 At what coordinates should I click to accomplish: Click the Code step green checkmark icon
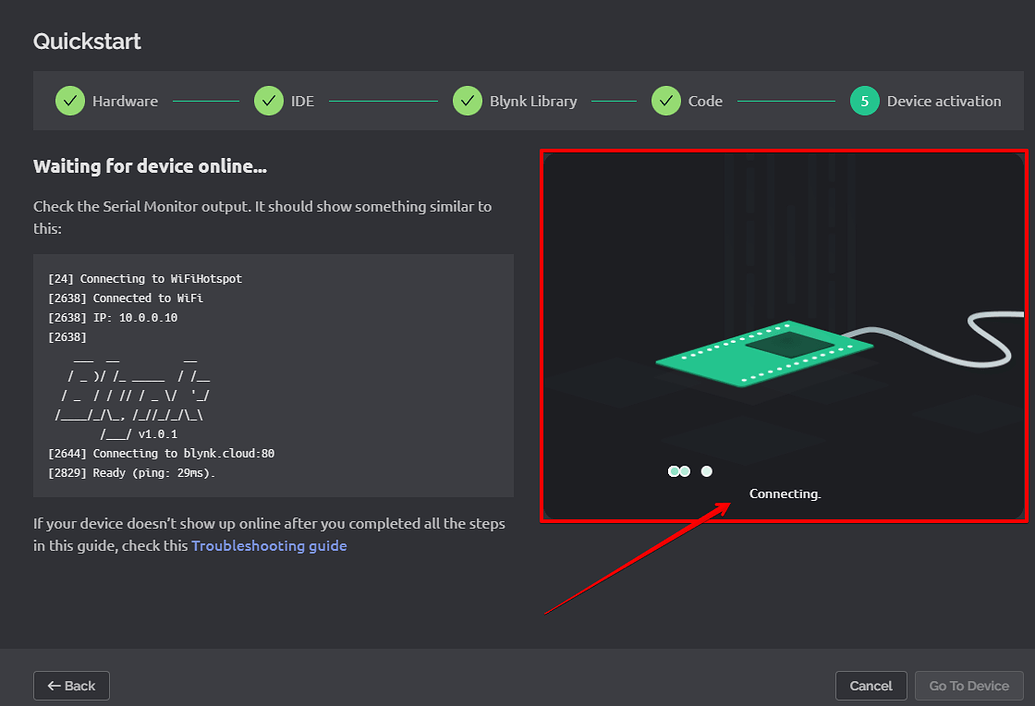click(666, 101)
